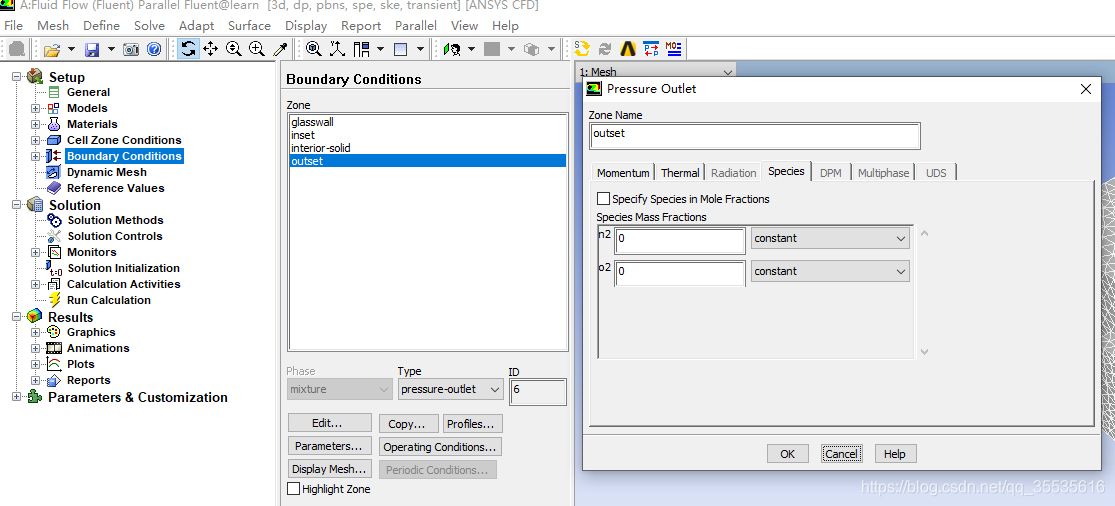Switch to the Thermal tab
Screen dimensions: 1115x506
pos(681,173)
